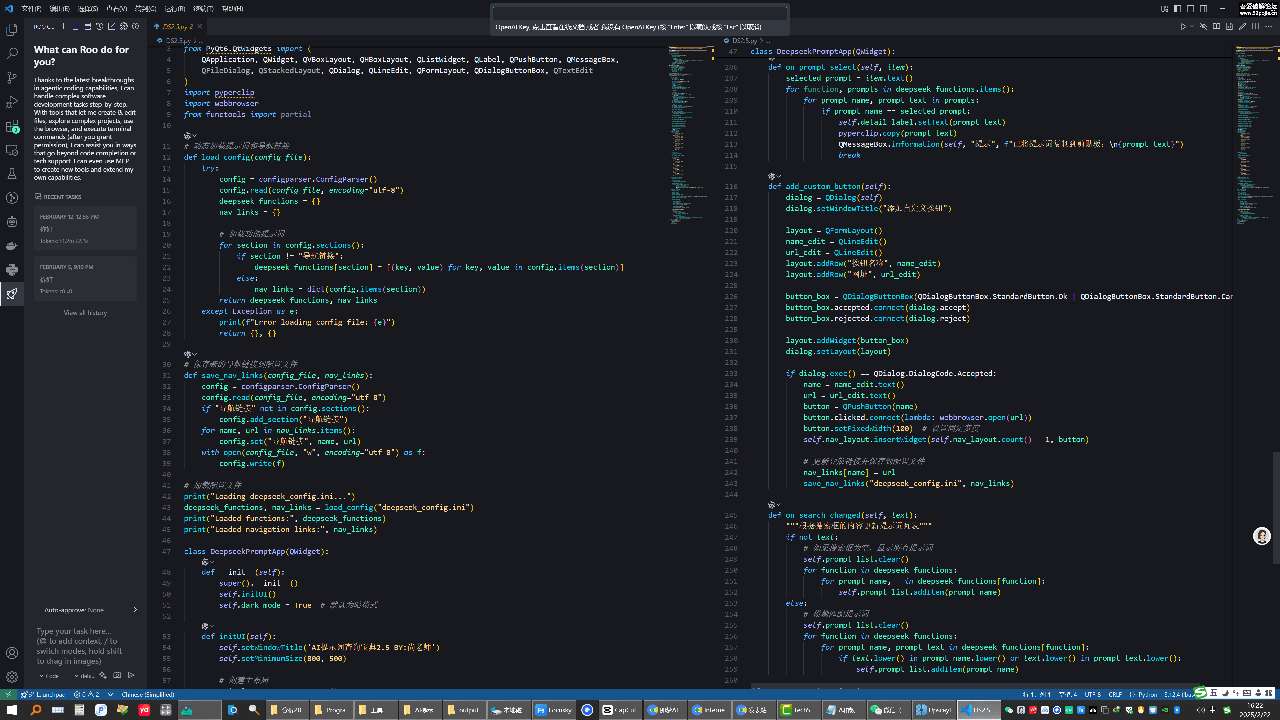Screen dimensions: 1280x720
Task: Open the Windows Start menu
Action: click(x=11, y=710)
